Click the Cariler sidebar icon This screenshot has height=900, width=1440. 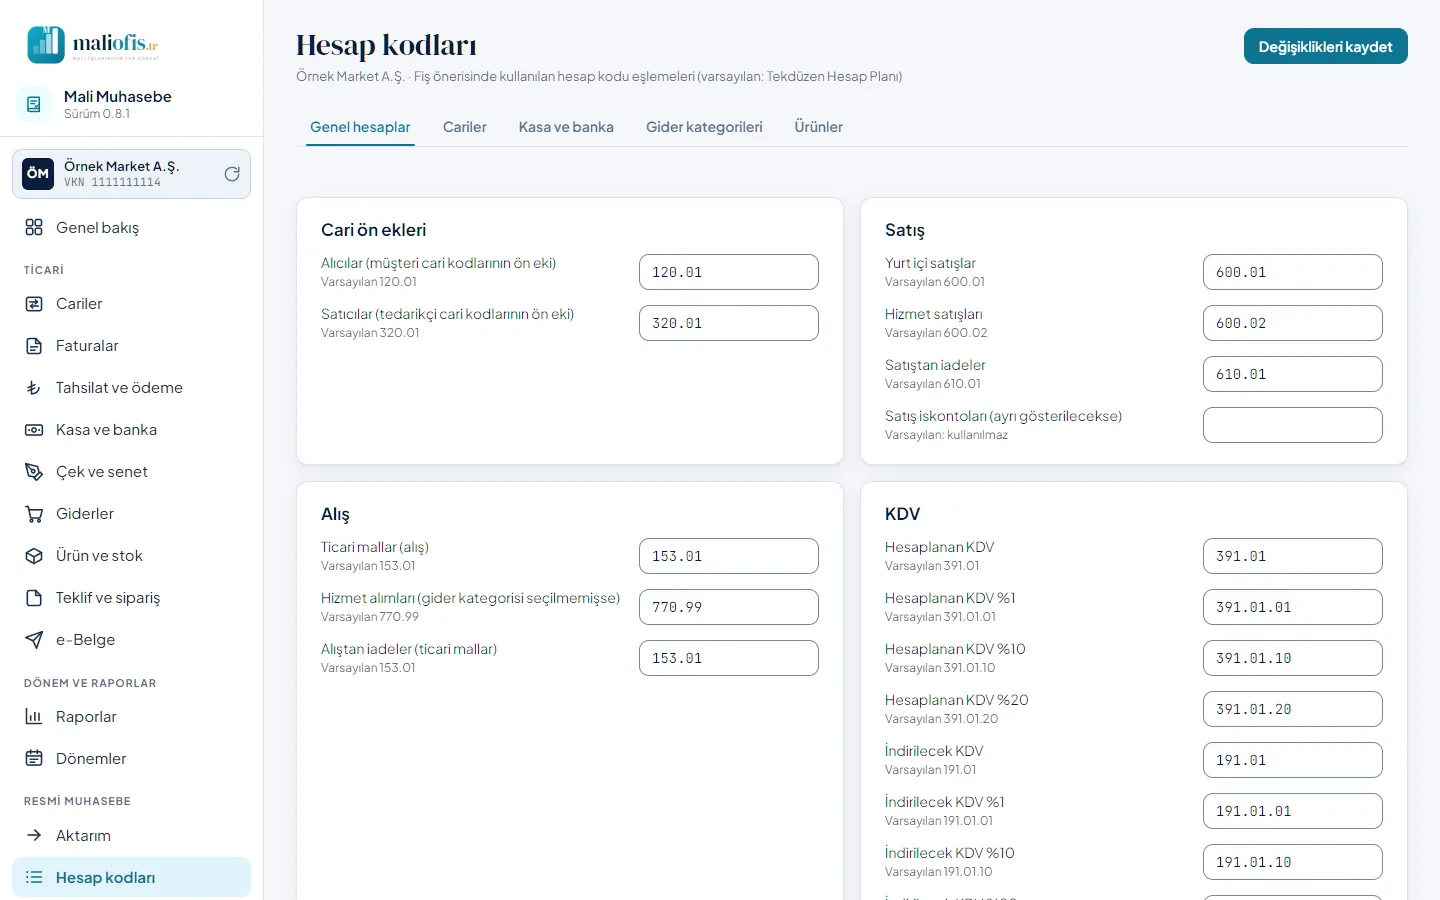tap(34, 304)
